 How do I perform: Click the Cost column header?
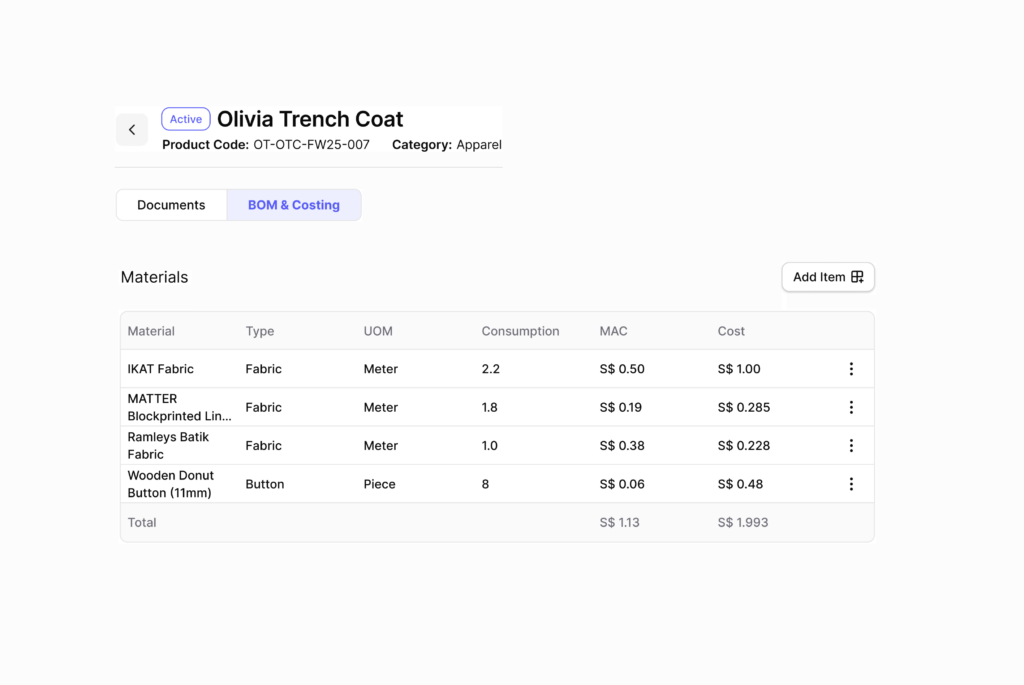731,331
